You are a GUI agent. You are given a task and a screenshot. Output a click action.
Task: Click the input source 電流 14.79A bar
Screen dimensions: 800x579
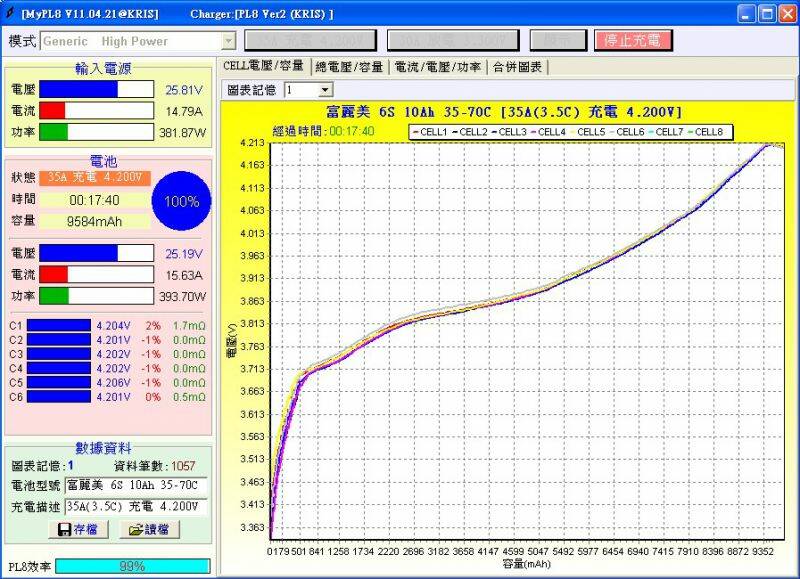(96, 111)
